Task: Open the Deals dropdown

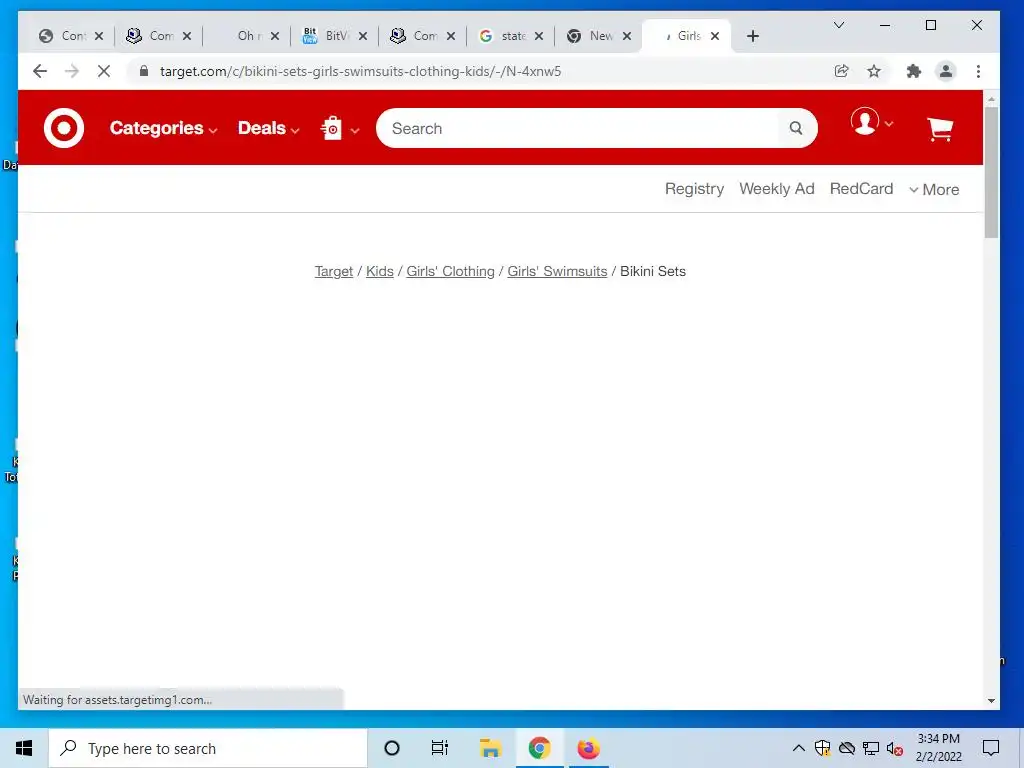Action: (268, 128)
